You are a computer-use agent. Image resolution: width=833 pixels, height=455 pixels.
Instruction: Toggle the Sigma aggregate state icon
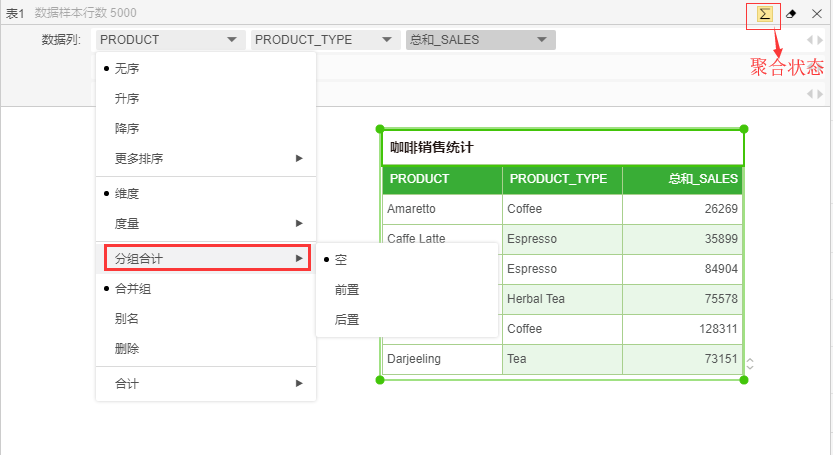(x=765, y=14)
